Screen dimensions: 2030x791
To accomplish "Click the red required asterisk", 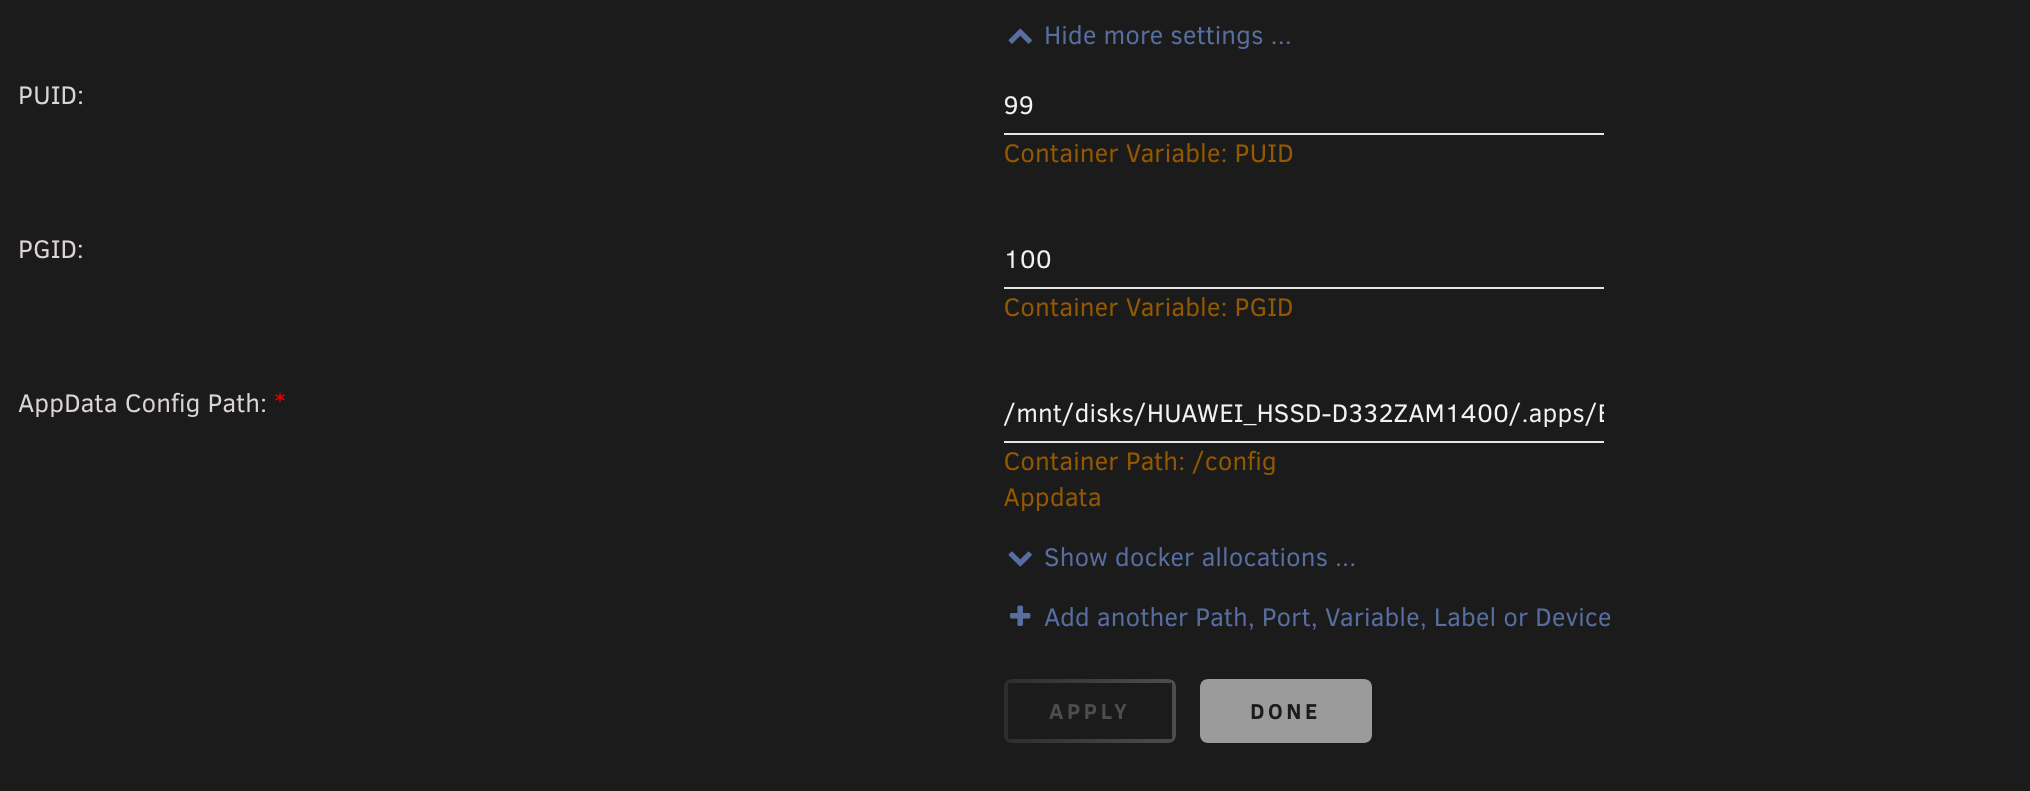I will [280, 399].
